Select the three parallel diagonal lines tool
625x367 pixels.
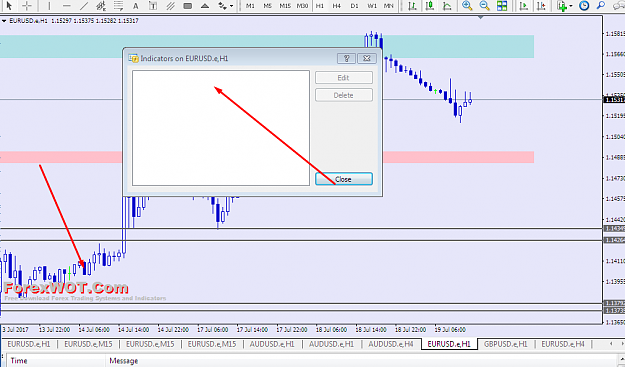(x=170, y=6)
